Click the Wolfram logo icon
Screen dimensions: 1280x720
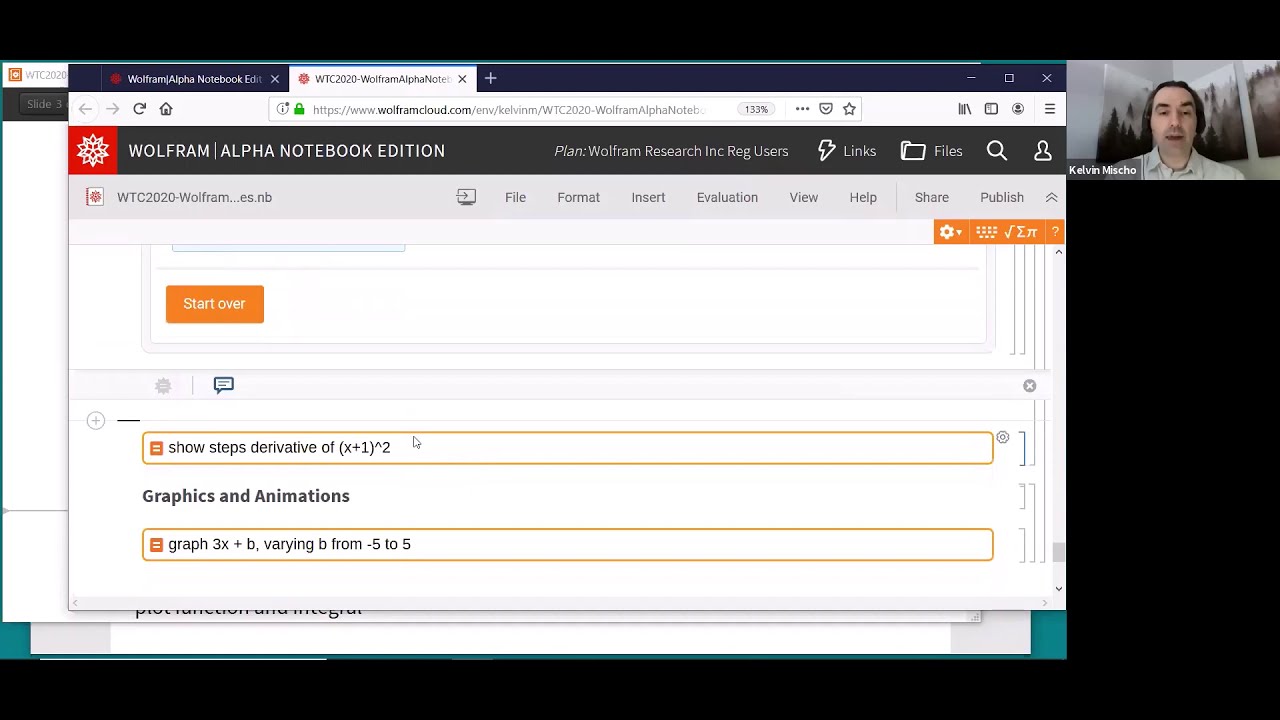[x=93, y=151]
